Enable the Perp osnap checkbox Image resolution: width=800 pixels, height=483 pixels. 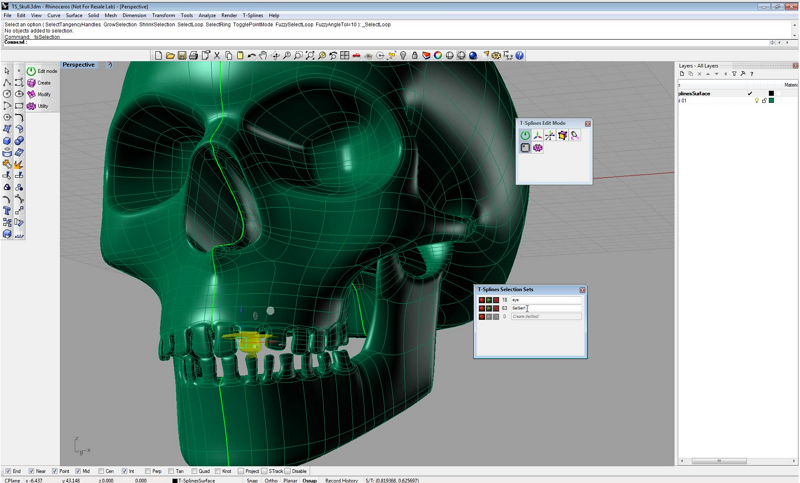(148, 471)
